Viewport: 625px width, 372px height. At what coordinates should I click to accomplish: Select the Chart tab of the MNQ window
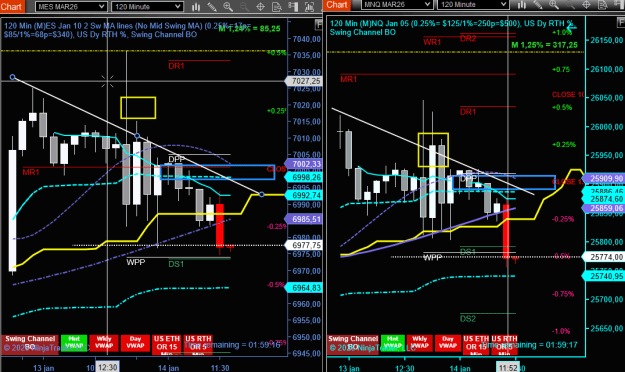(337, 4)
